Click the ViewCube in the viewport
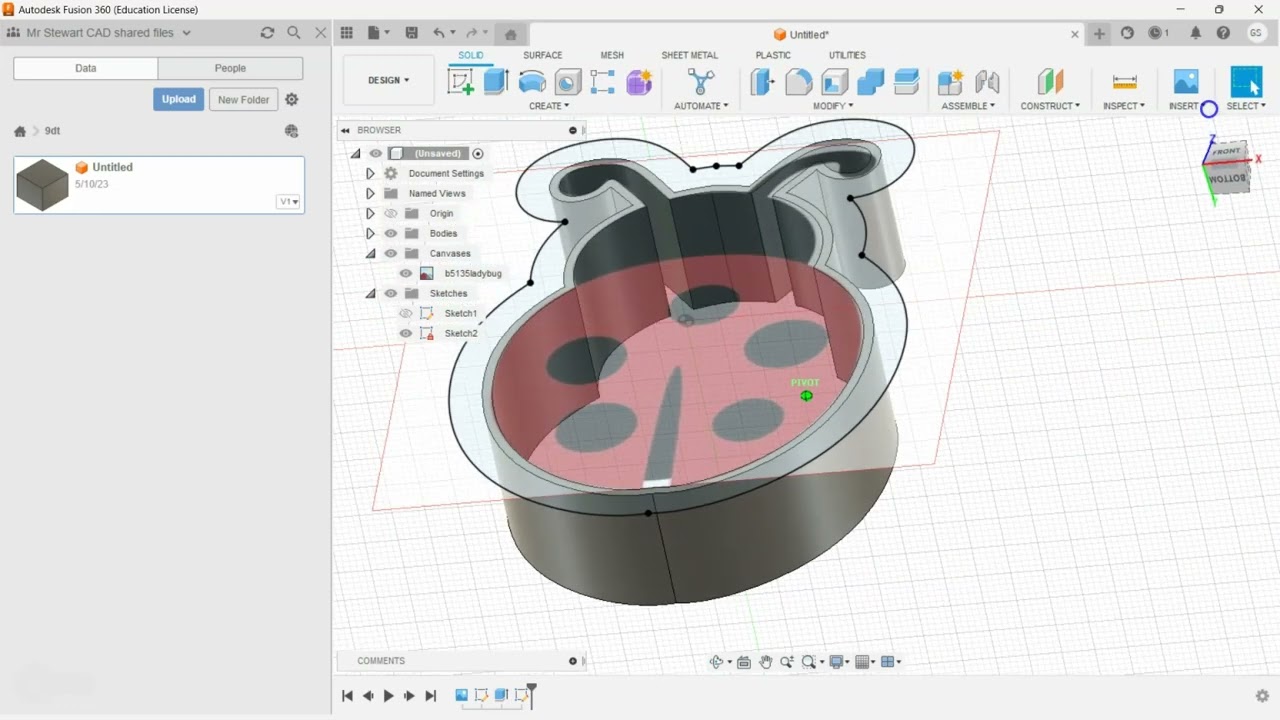 (1227, 167)
